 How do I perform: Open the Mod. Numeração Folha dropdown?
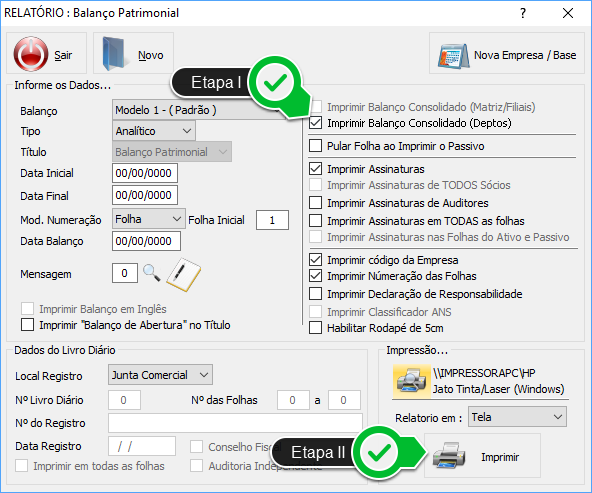(149, 219)
